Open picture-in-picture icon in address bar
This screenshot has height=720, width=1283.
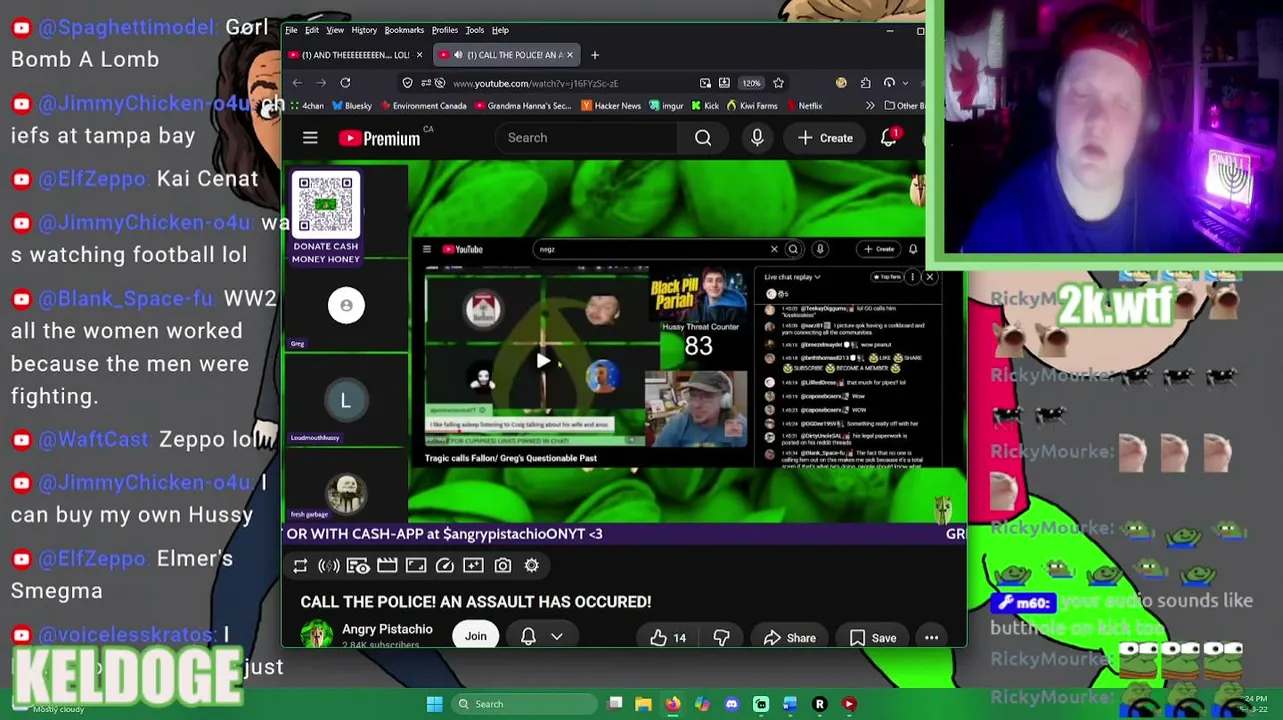click(706, 83)
